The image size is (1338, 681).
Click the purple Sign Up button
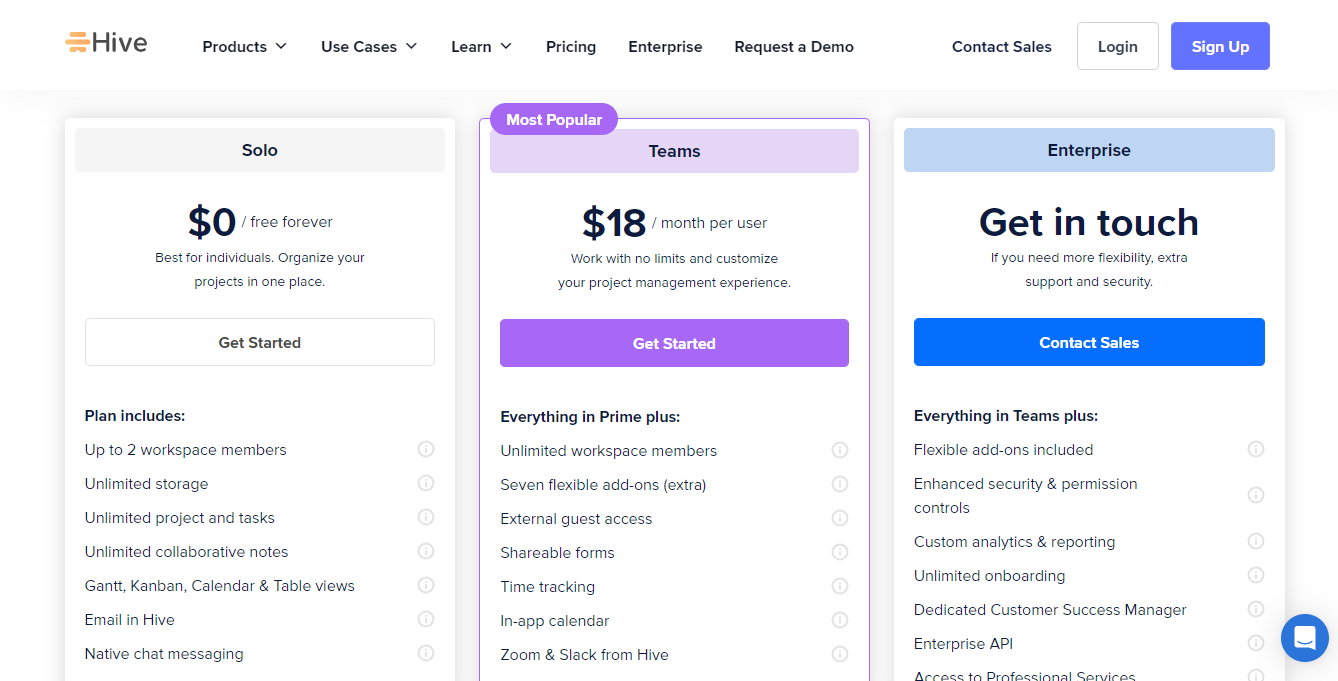coord(1220,47)
